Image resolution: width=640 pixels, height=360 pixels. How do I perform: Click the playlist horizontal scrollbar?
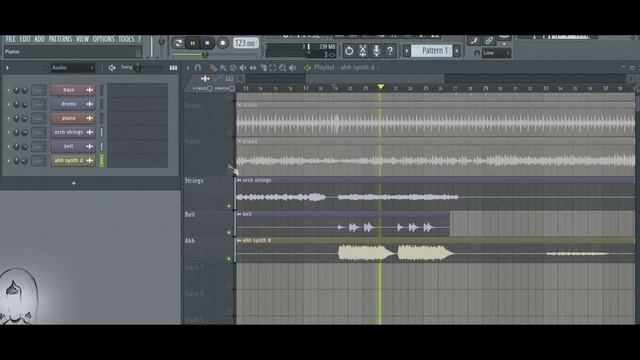(x=375, y=78)
